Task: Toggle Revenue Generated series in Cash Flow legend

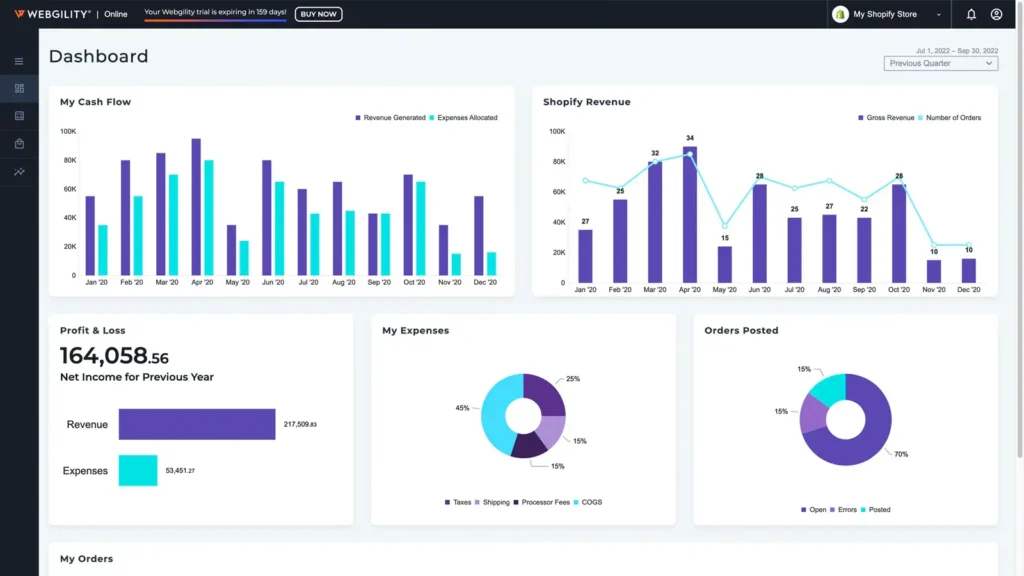Action: pos(392,118)
